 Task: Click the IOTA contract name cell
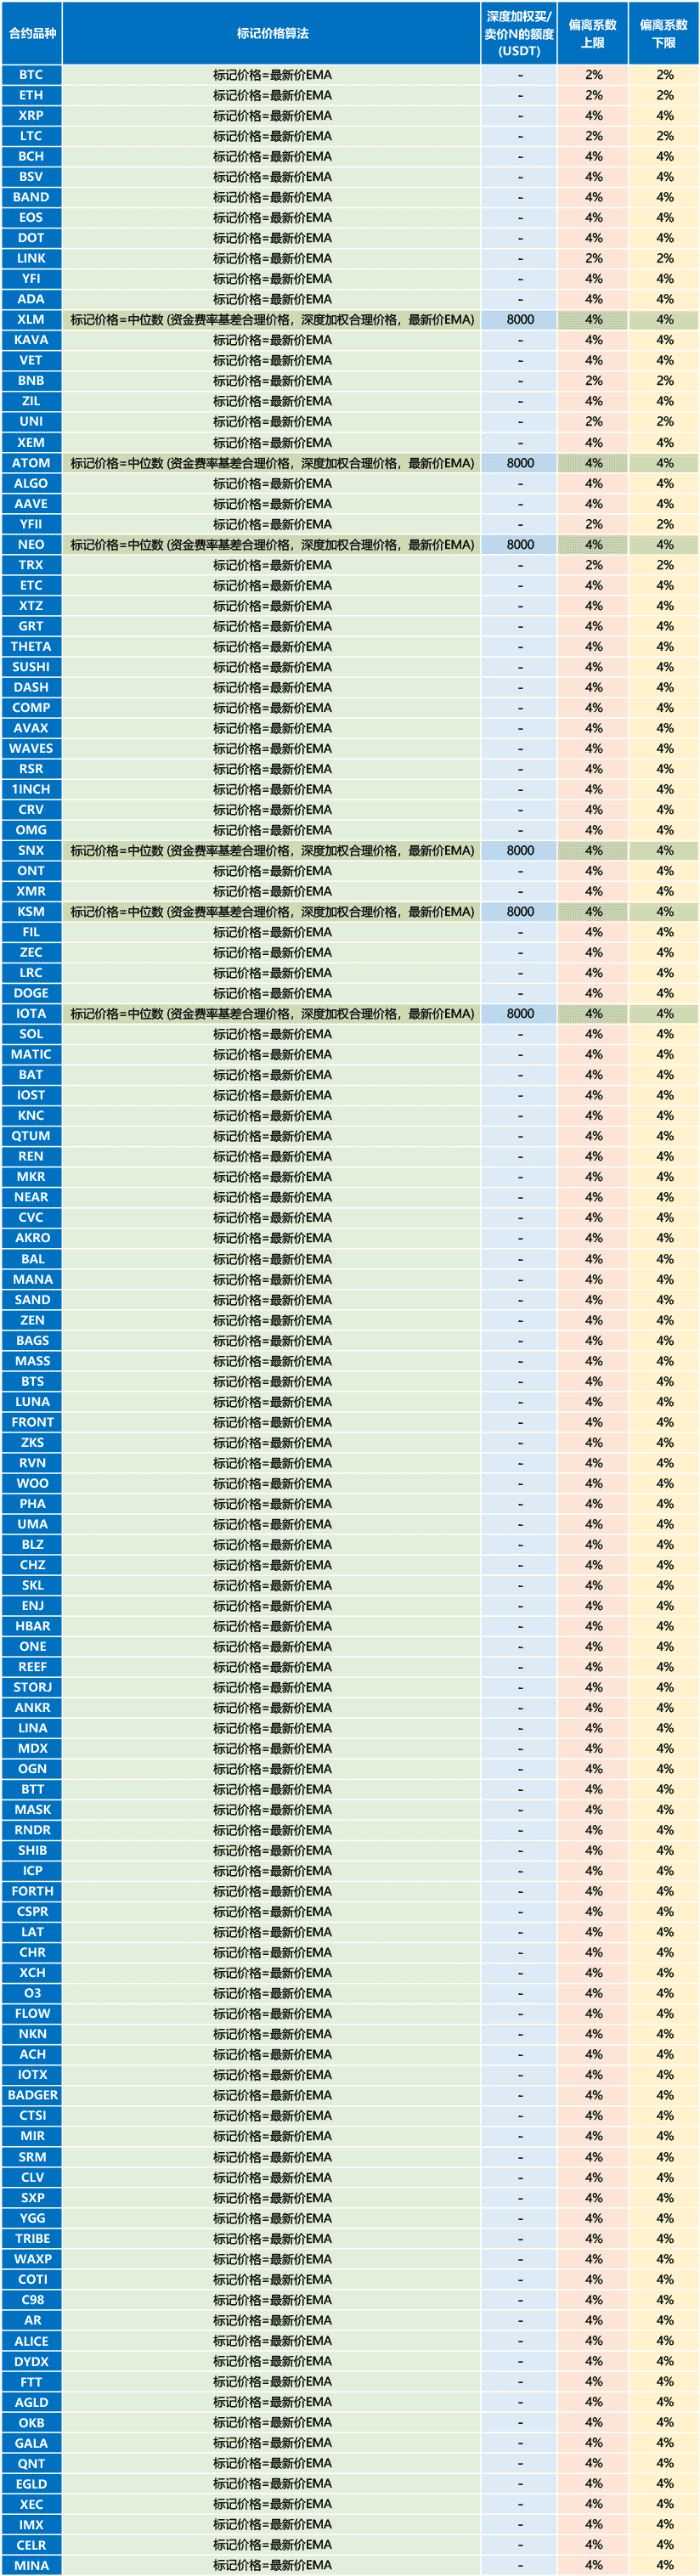[x=31, y=1014]
